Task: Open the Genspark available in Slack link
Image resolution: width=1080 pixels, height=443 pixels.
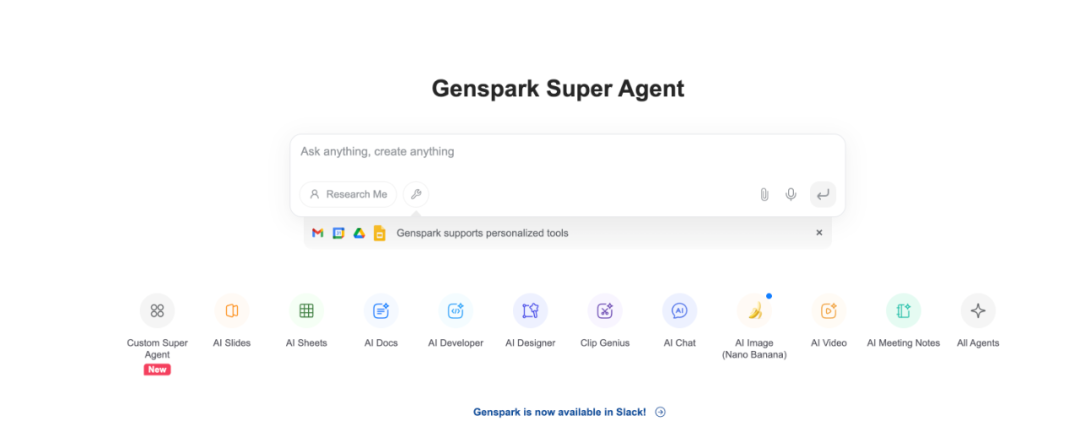Action: coord(559,412)
